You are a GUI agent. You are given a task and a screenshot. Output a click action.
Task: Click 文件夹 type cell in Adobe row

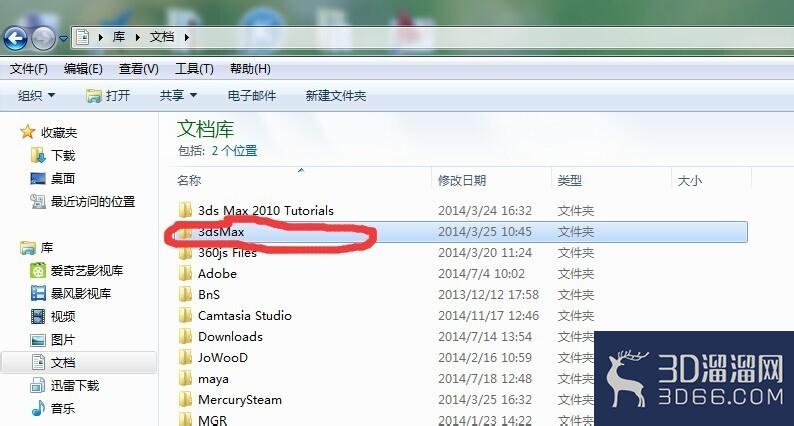(576, 274)
